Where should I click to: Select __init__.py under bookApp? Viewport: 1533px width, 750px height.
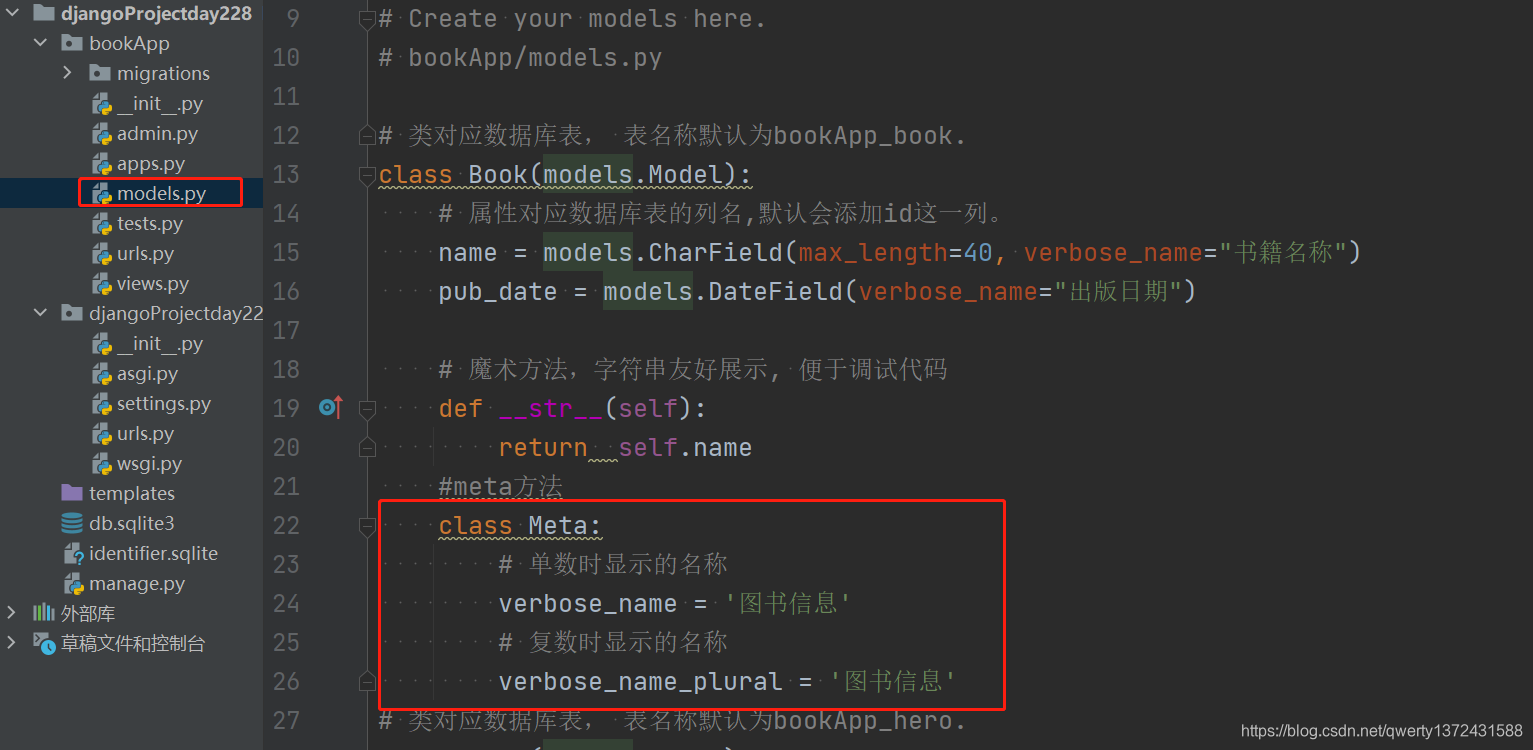[160, 103]
